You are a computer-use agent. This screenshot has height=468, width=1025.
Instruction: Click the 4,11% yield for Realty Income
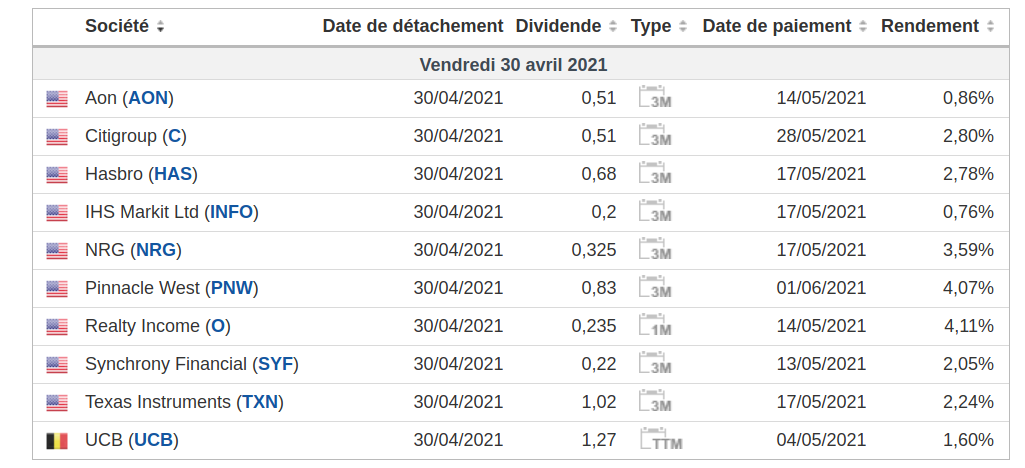pos(968,326)
